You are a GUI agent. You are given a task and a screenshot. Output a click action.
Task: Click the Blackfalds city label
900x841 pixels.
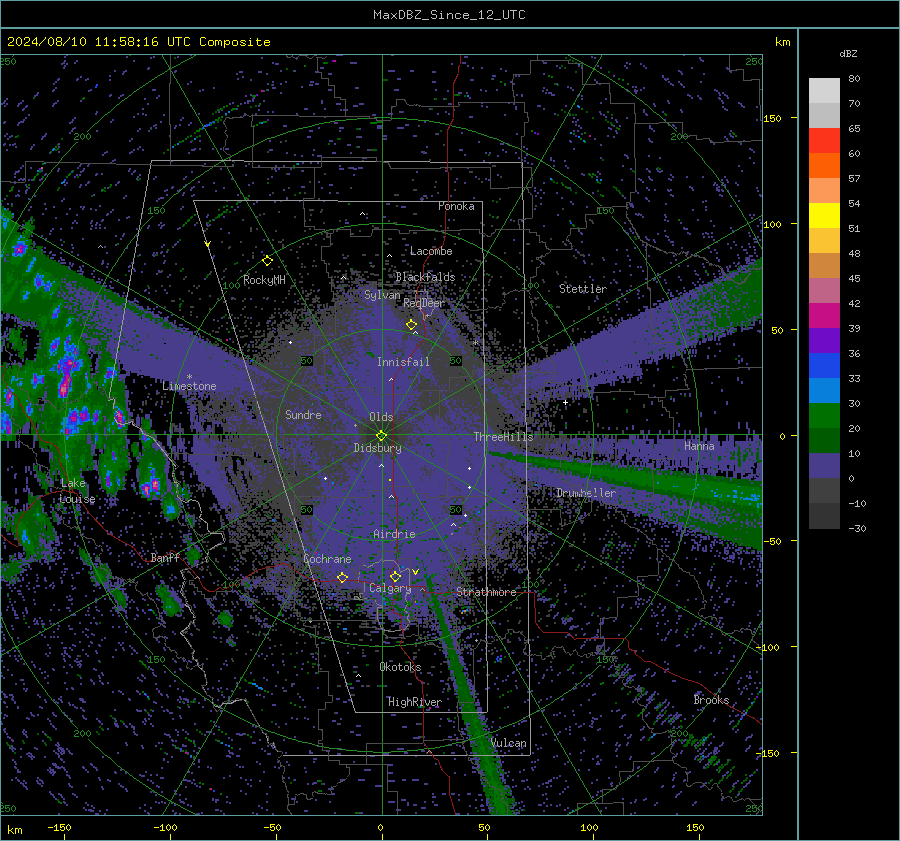[x=425, y=277]
